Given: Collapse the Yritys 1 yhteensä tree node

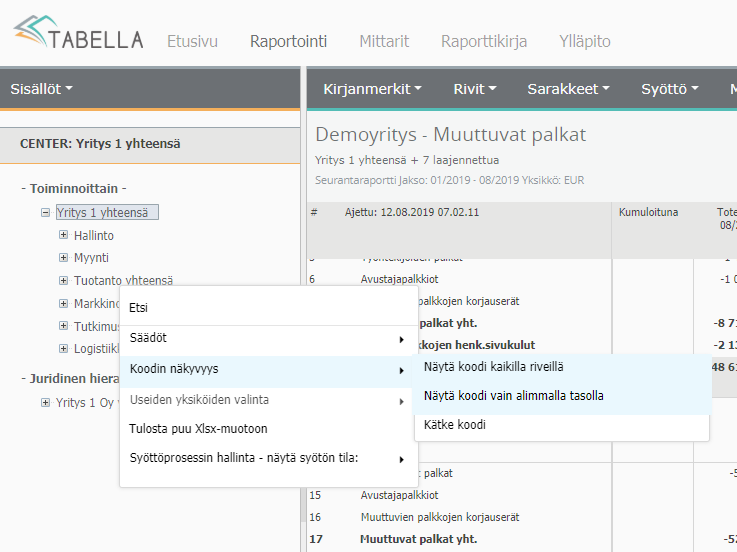Looking at the screenshot, I should 46,212.
